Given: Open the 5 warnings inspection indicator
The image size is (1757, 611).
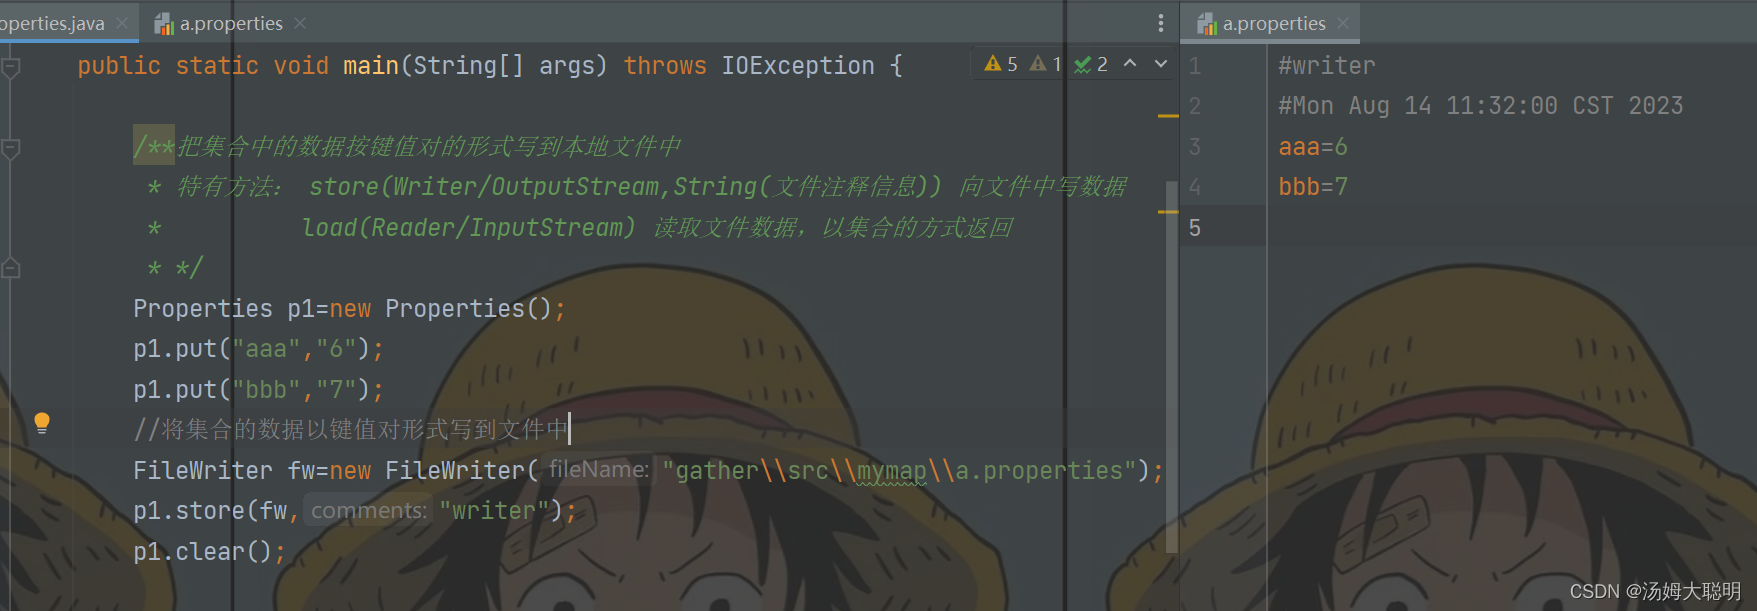Looking at the screenshot, I should click(x=1001, y=64).
